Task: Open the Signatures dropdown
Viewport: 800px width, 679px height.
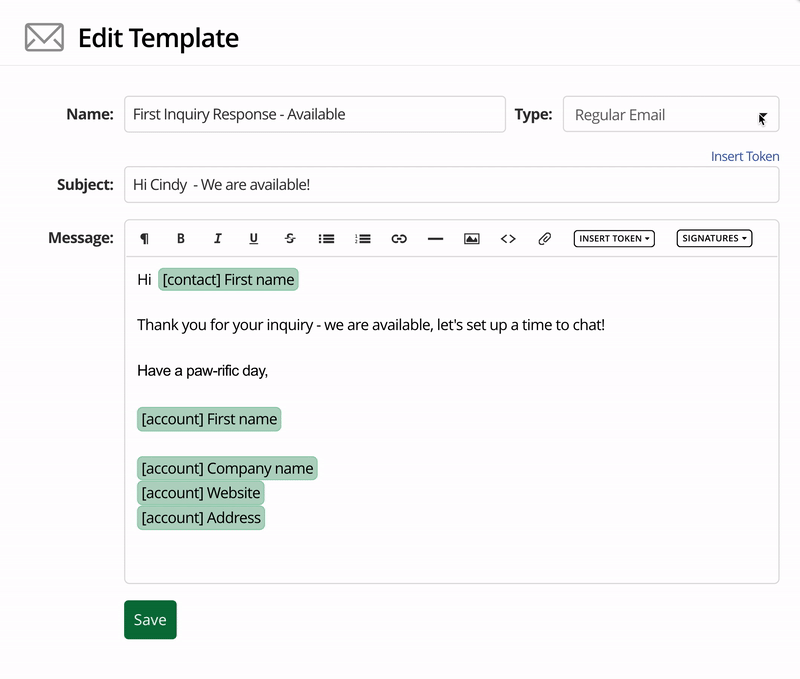Action: pyautogui.click(x=714, y=239)
